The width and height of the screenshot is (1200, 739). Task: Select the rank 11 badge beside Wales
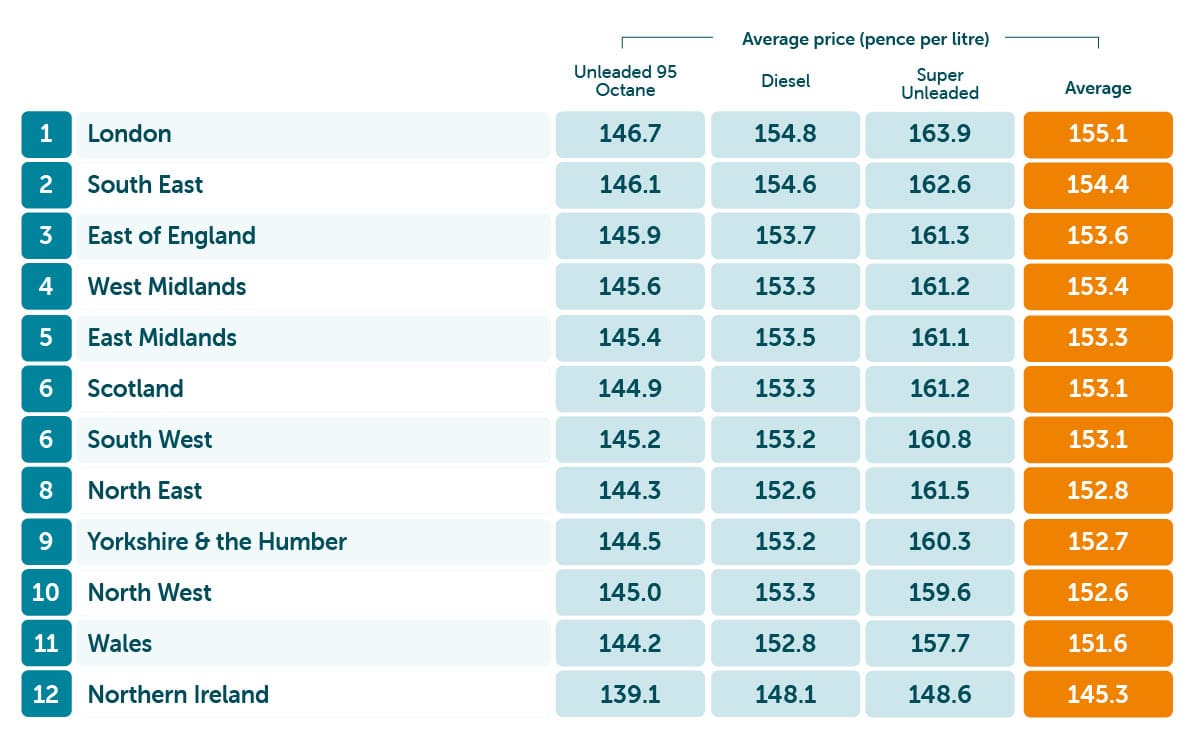tap(46, 644)
